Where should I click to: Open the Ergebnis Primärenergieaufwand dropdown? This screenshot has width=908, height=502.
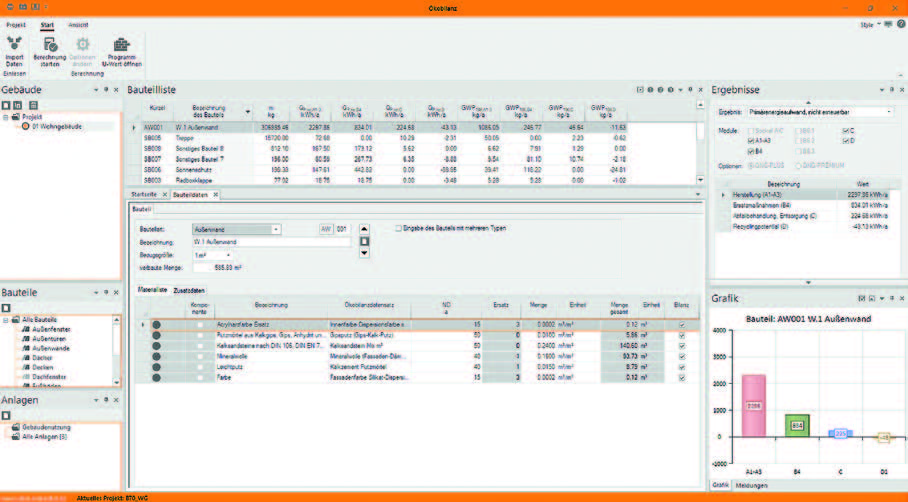889,112
